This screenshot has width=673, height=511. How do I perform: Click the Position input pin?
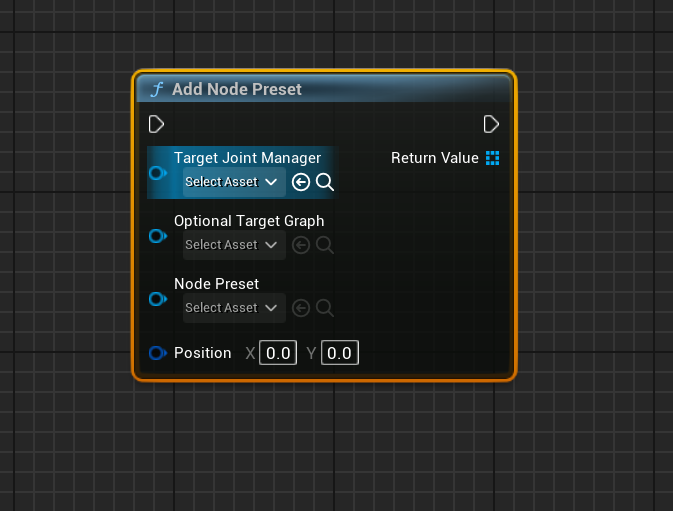(157, 352)
